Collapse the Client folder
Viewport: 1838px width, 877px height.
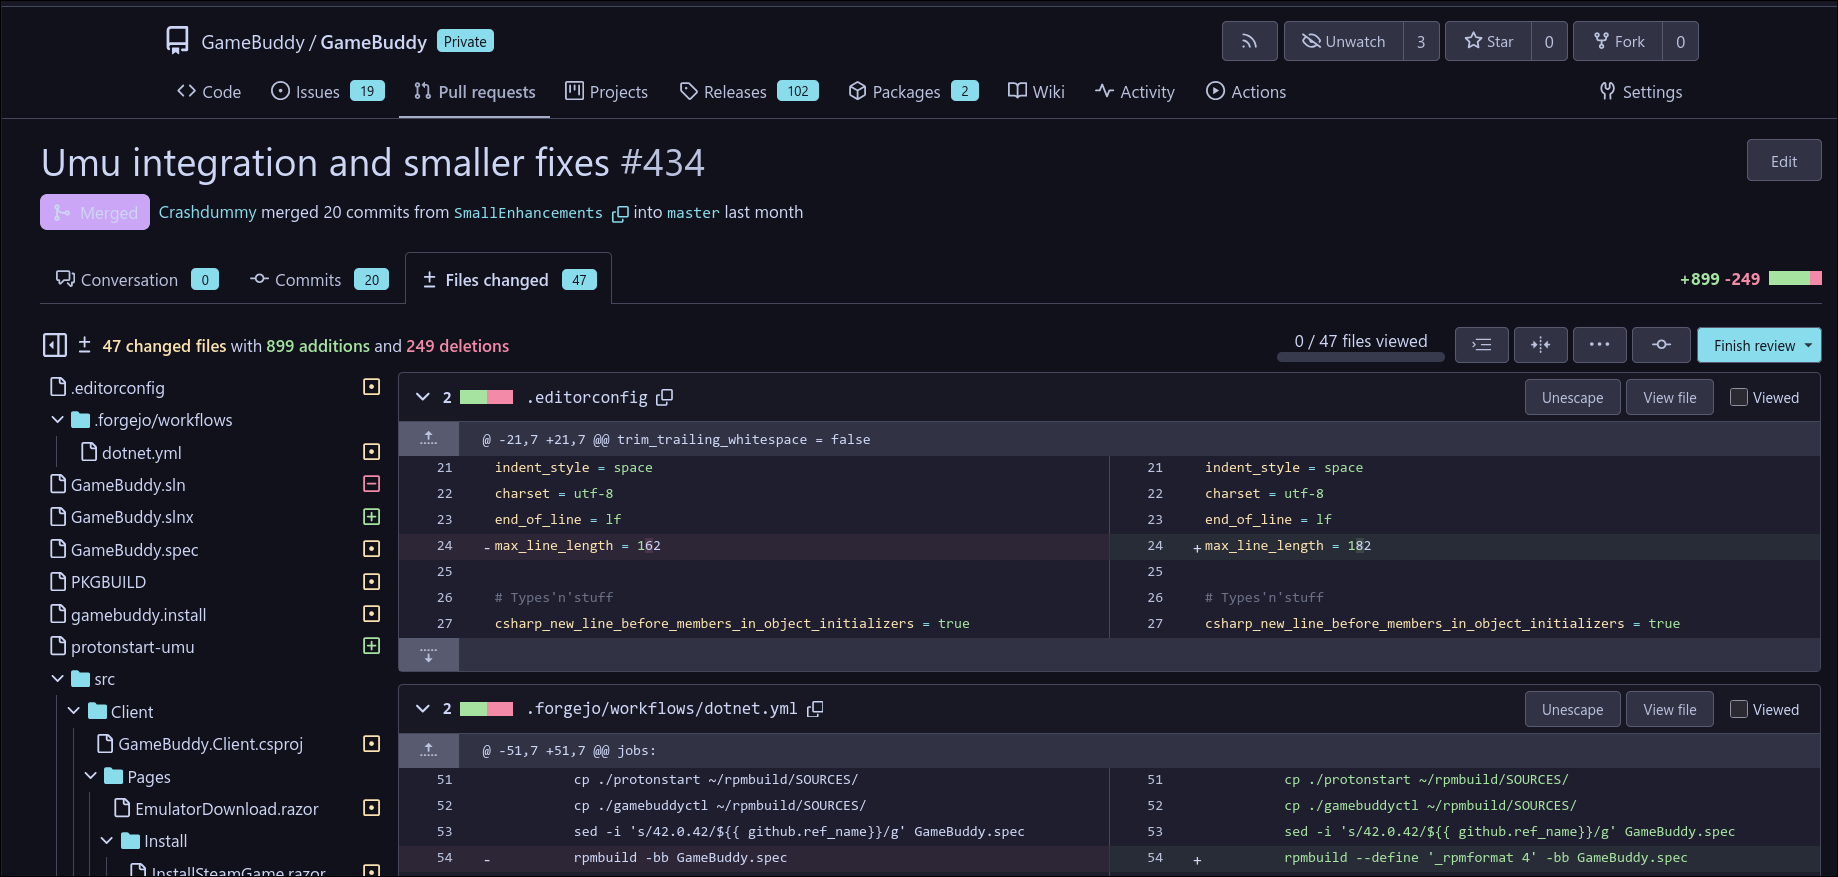[x=74, y=711]
